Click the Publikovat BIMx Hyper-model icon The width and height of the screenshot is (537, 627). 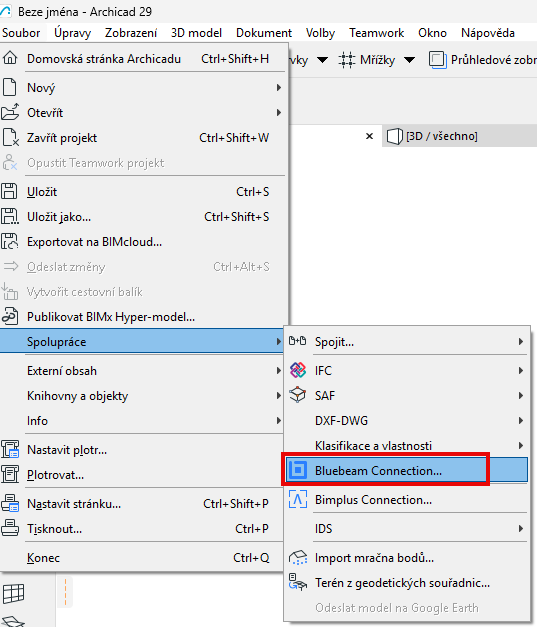click(x=10, y=316)
